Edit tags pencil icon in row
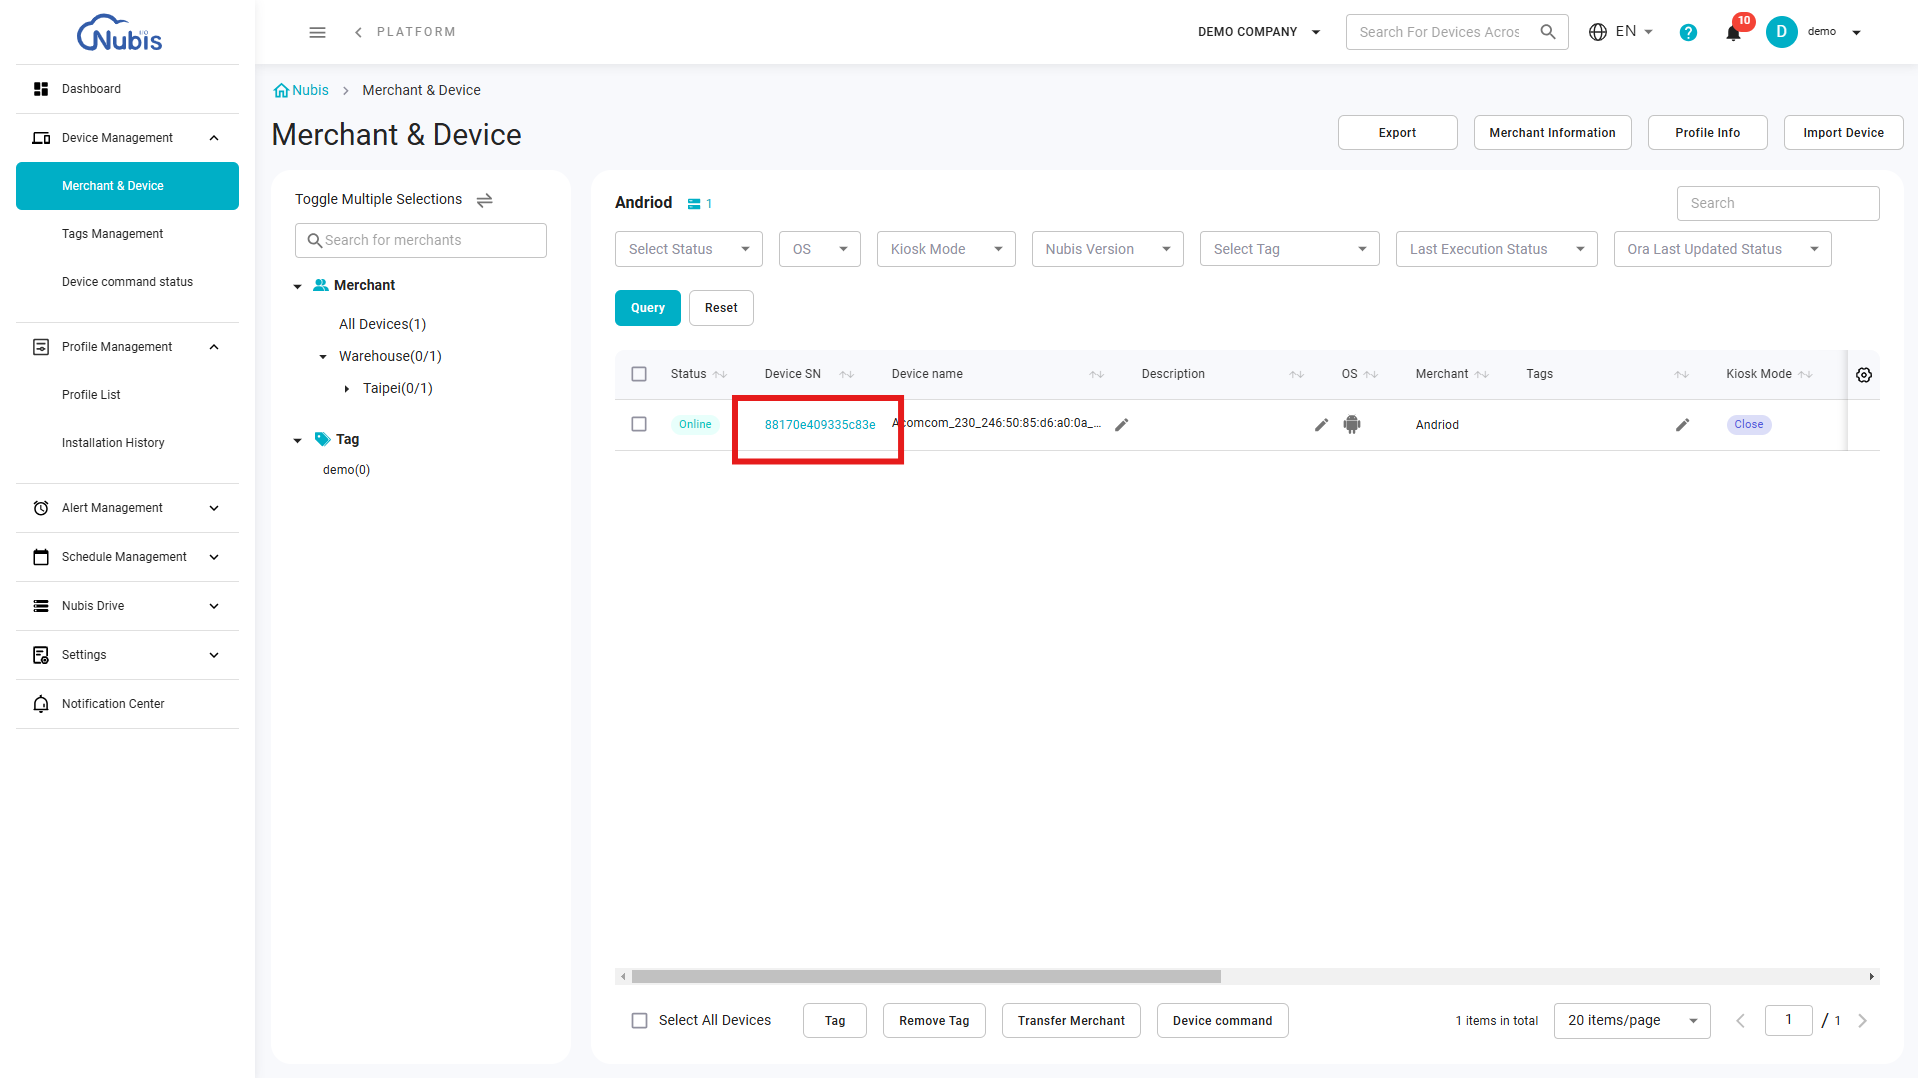The width and height of the screenshot is (1918, 1078). [x=1682, y=425]
